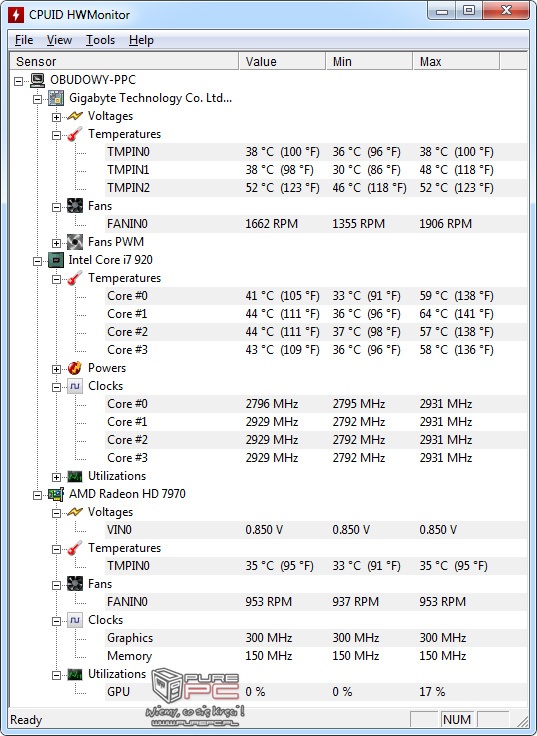537x736 pixels.
Task: Expand the Intel Utilizations node
Action: coord(56,477)
